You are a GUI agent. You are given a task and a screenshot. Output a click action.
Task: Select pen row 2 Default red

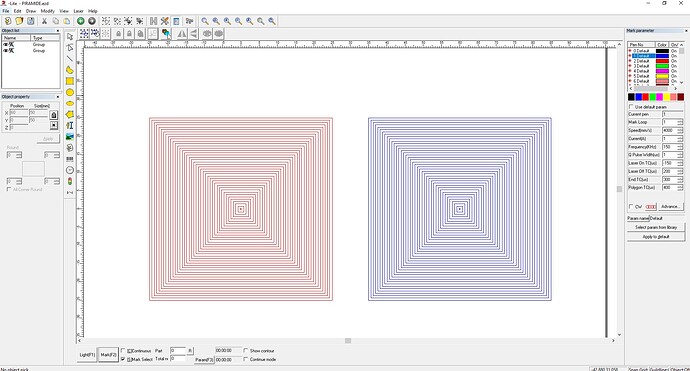pos(653,61)
